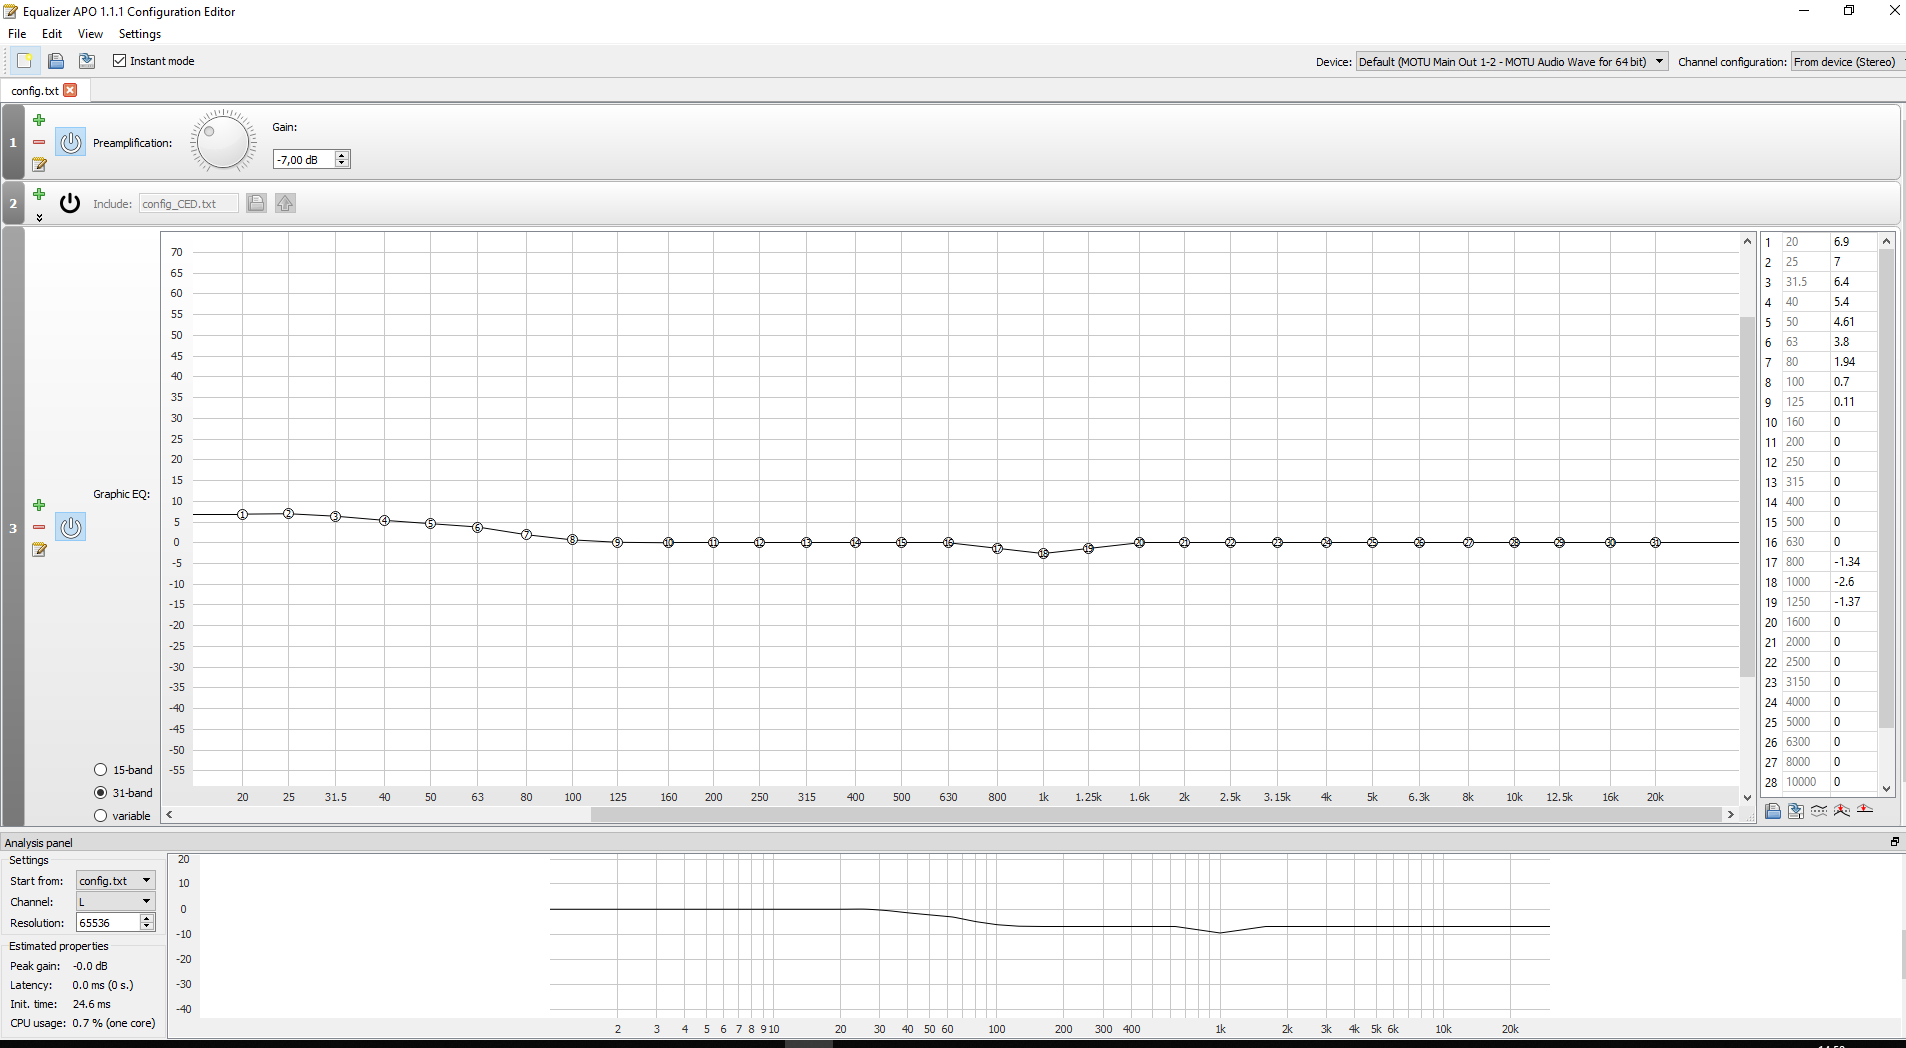1906x1048 pixels.
Task: Remove the Preamplification filter with the red minus
Action: pos(39,142)
